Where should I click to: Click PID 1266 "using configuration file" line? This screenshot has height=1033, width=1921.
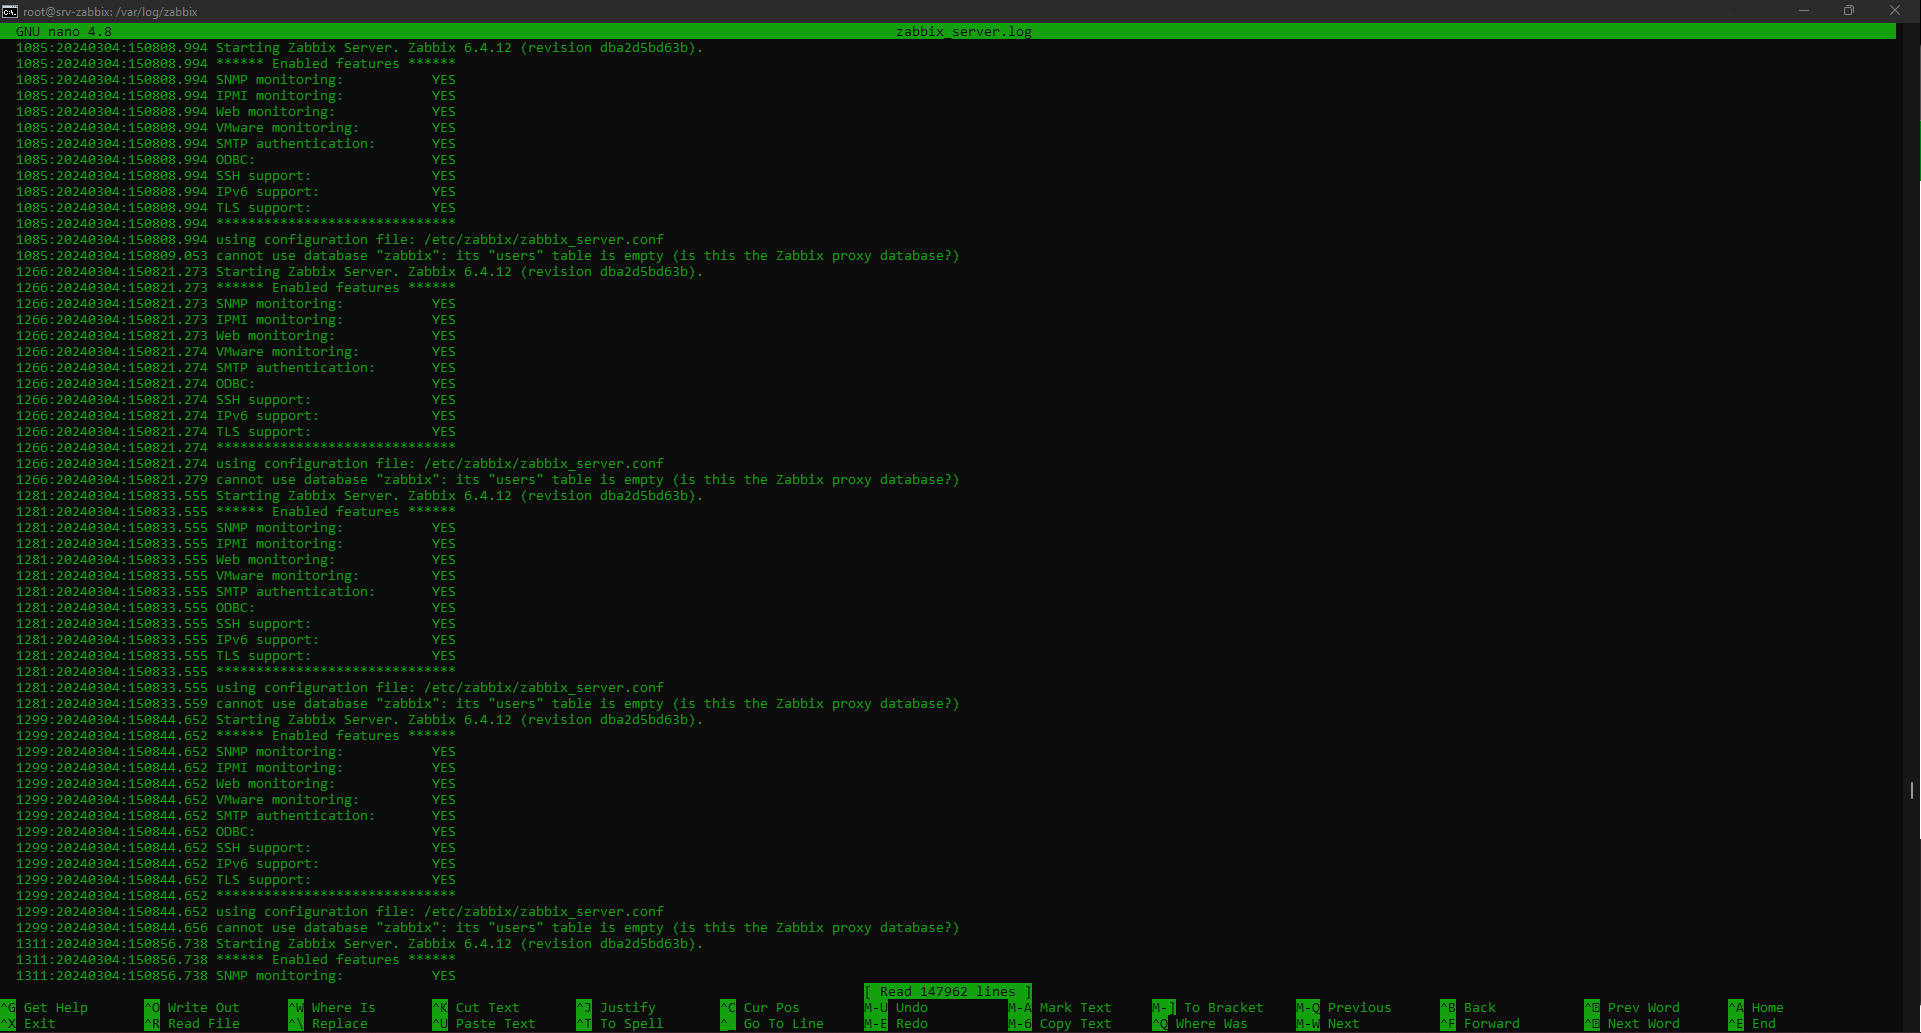click(x=340, y=464)
